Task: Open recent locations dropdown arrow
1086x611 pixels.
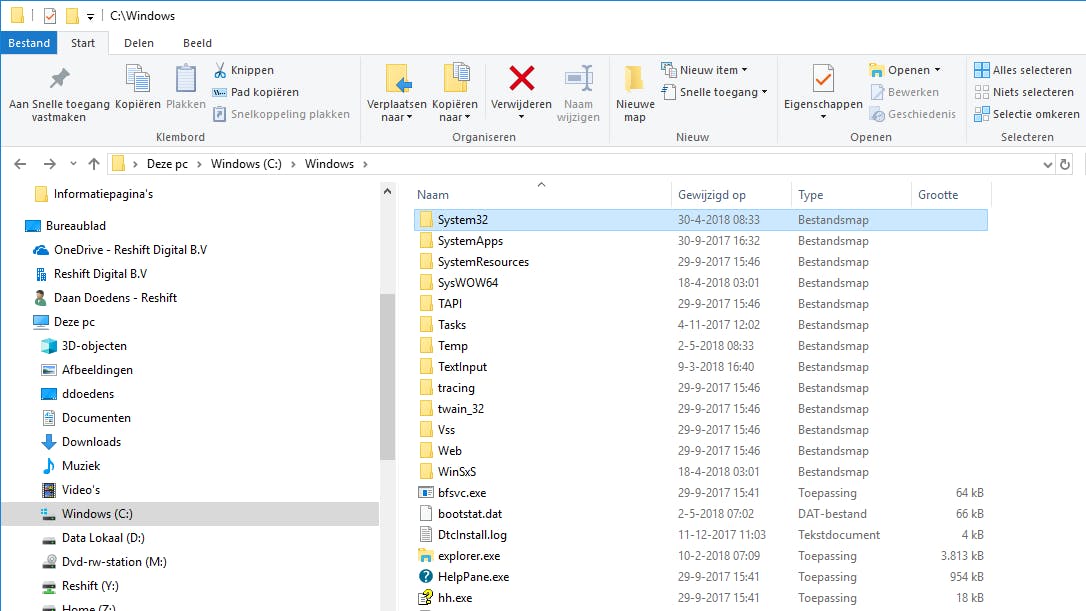Action: [73, 164]
